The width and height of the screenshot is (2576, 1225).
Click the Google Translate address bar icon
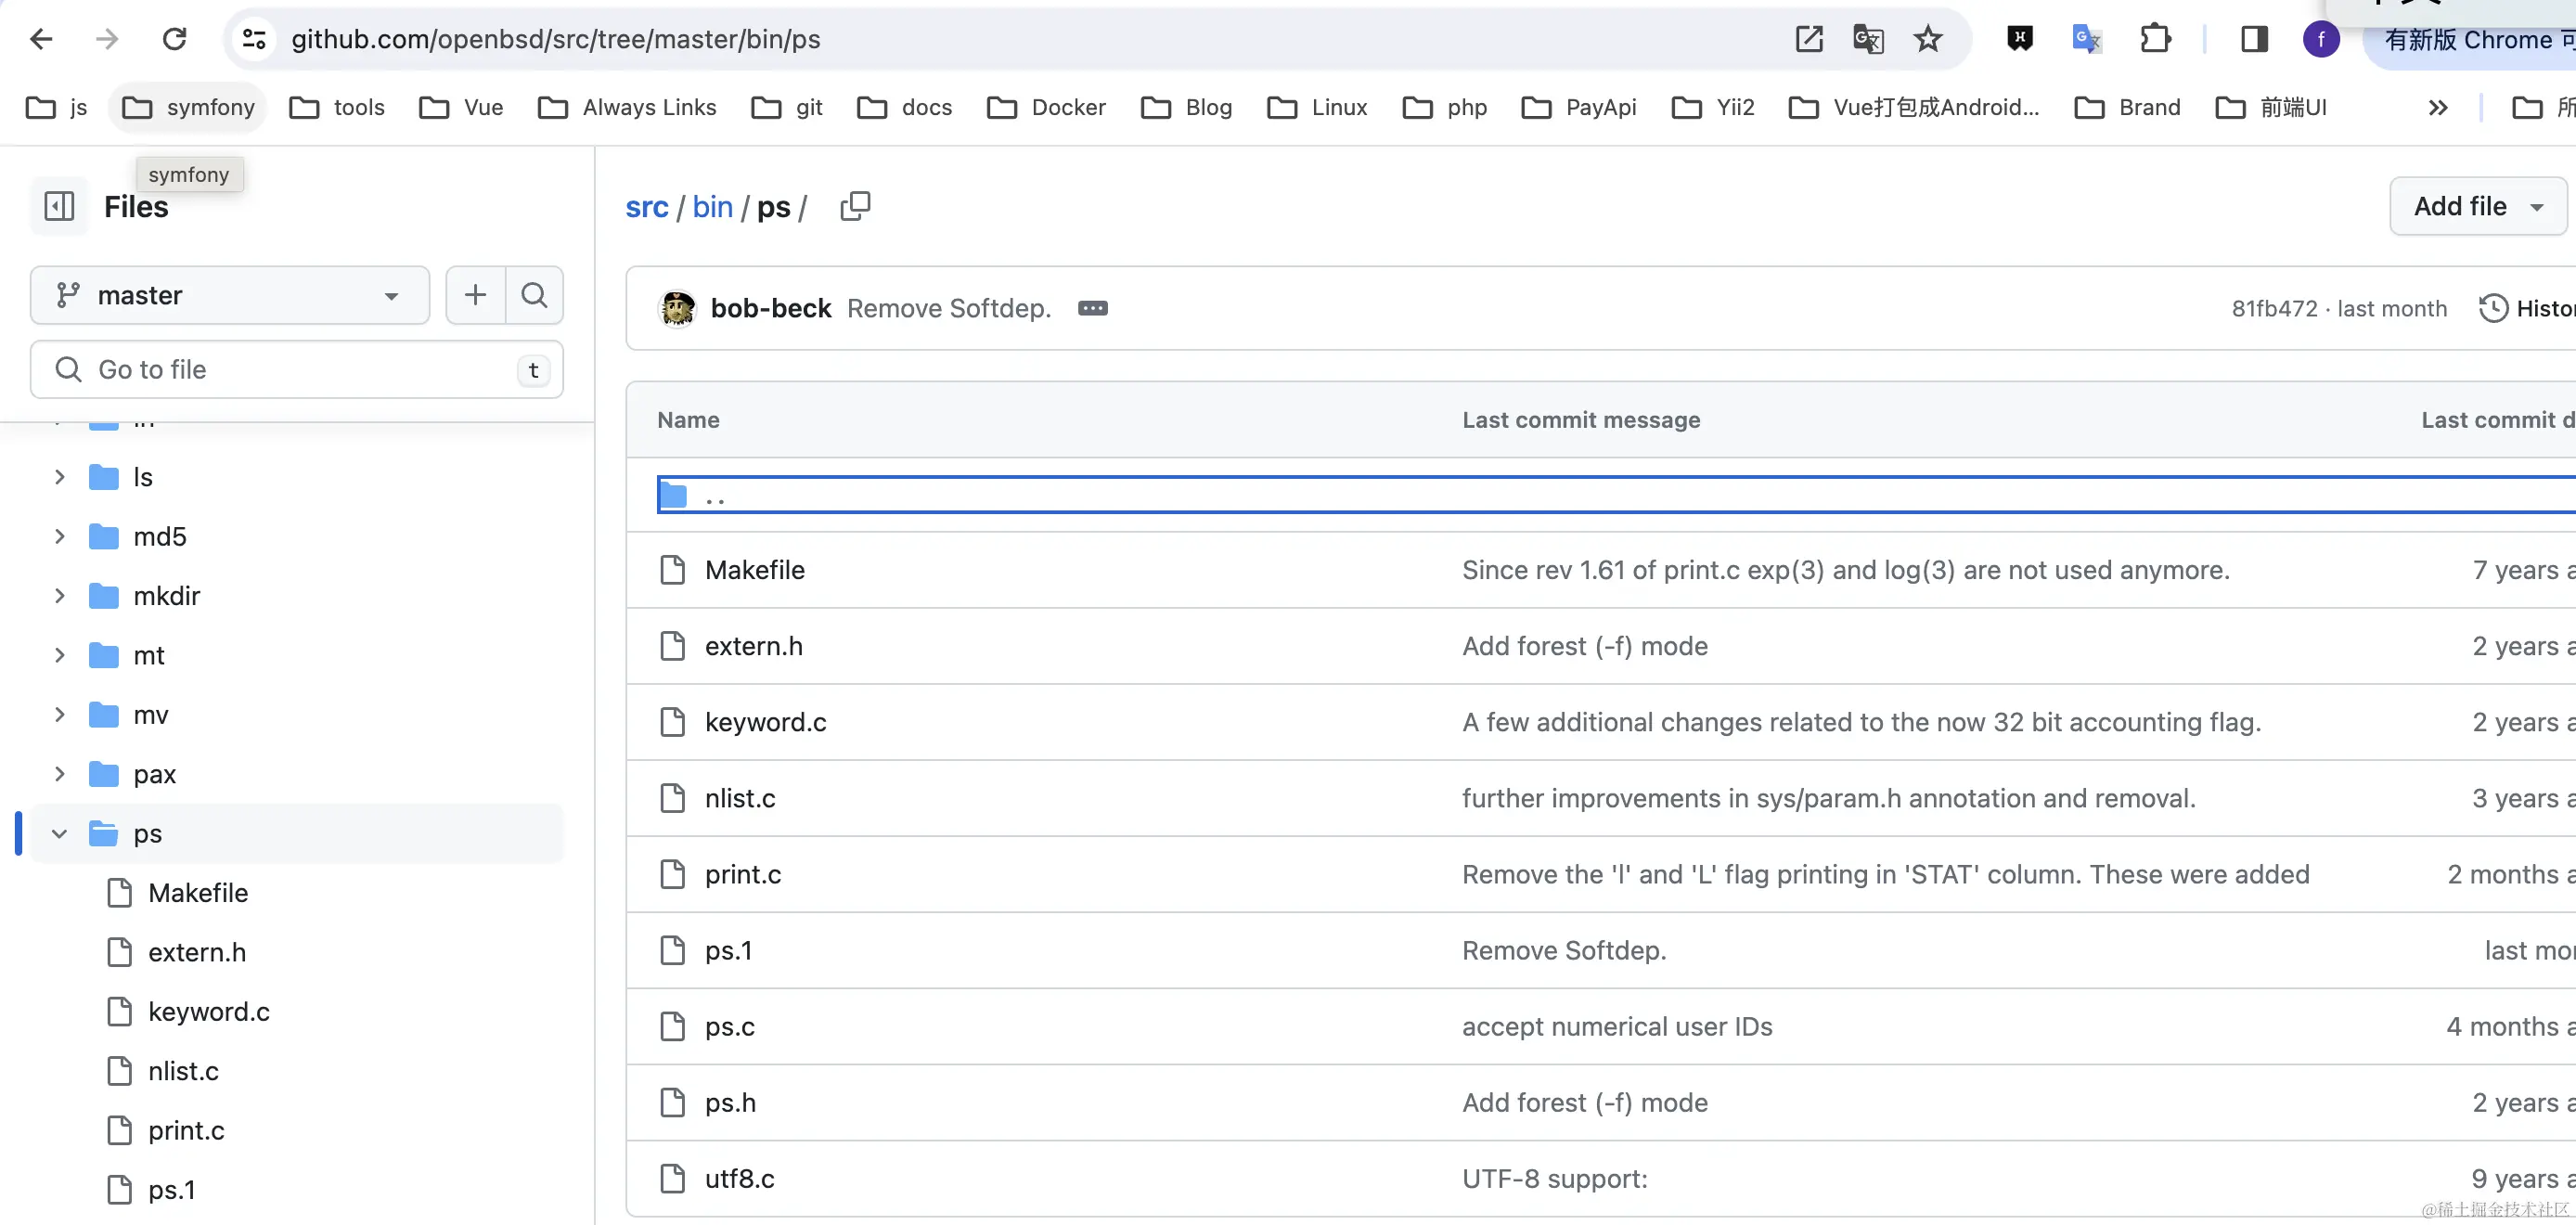pyautogui.click(x=1868, y=39)
